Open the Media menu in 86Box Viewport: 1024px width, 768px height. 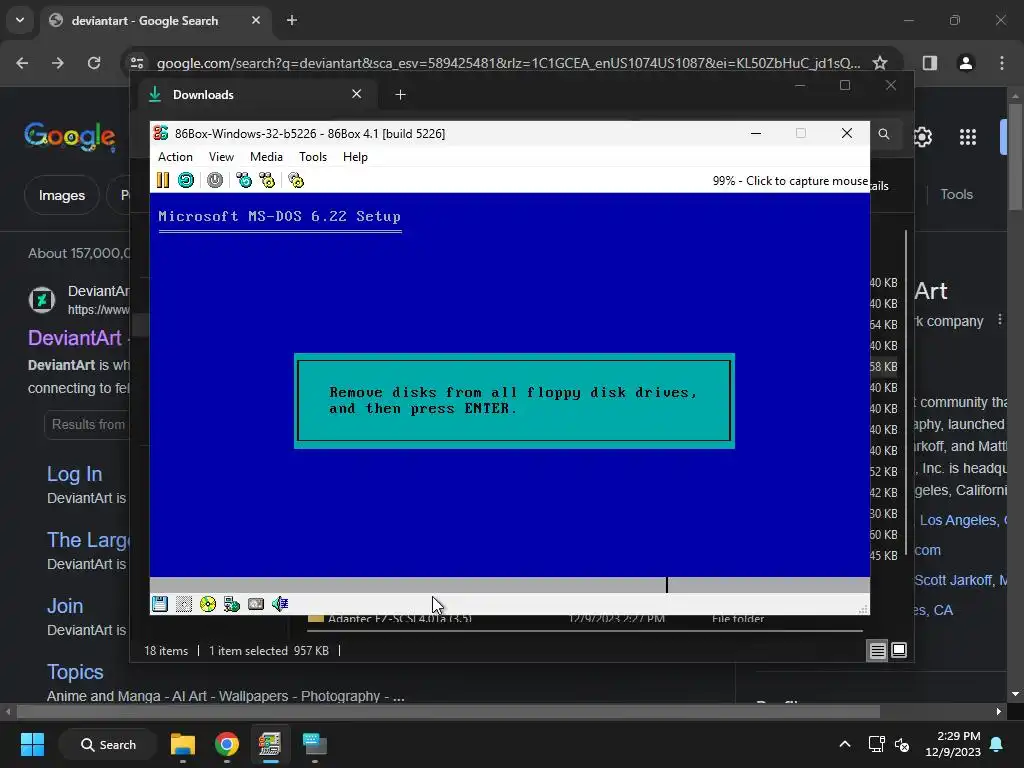(266, 157)
